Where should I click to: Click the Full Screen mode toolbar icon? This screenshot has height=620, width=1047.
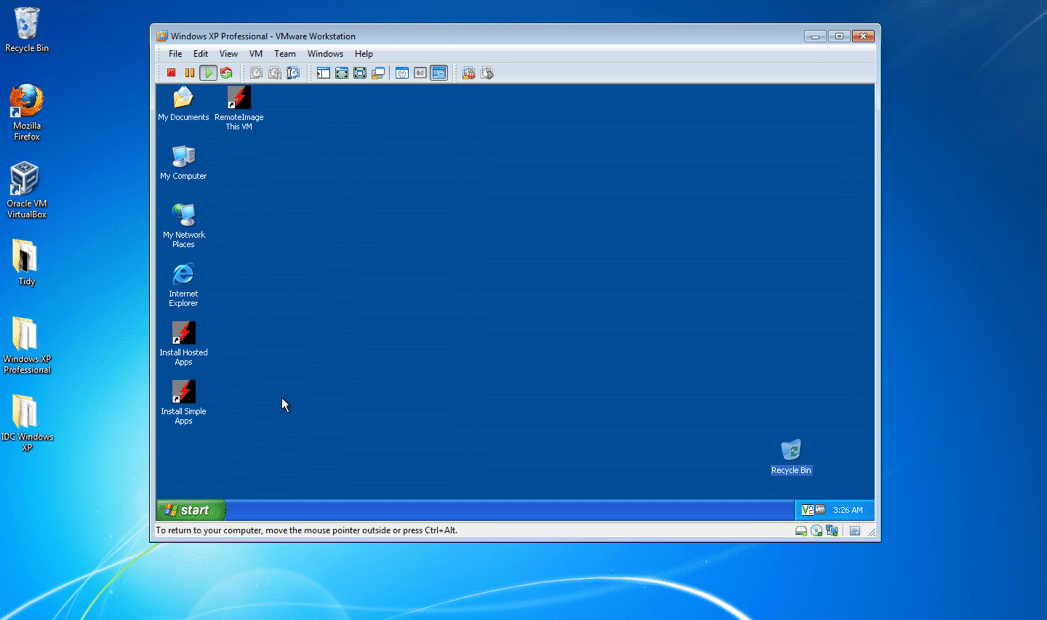(x=360, y=73)
